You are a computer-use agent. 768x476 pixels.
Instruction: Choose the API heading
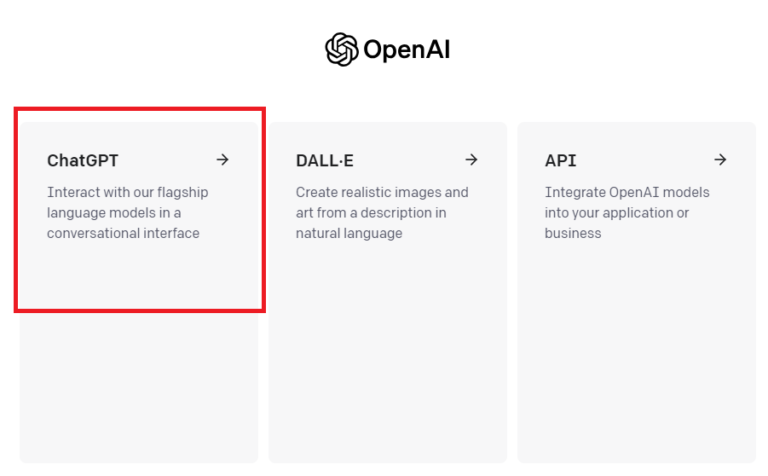point(561,160)
